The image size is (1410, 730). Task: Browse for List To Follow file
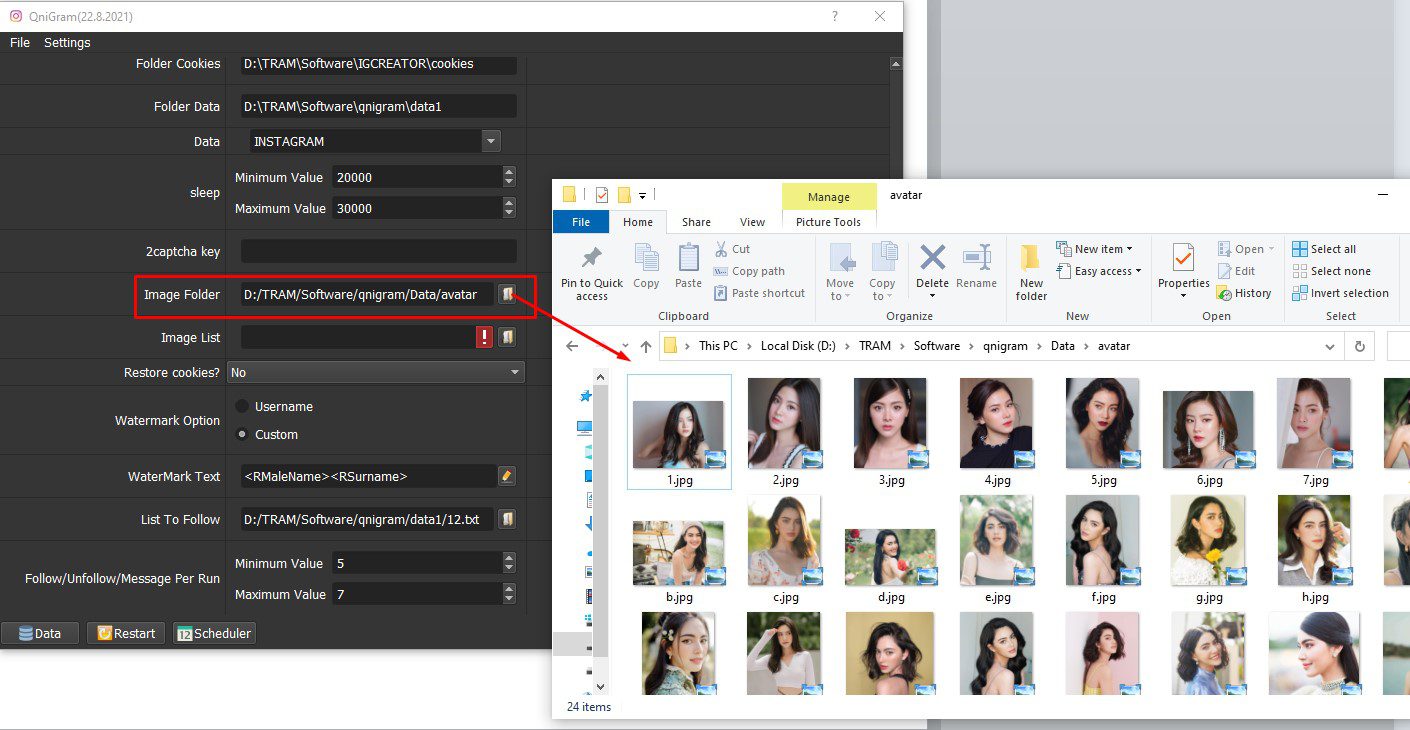[x=507, y=519]
